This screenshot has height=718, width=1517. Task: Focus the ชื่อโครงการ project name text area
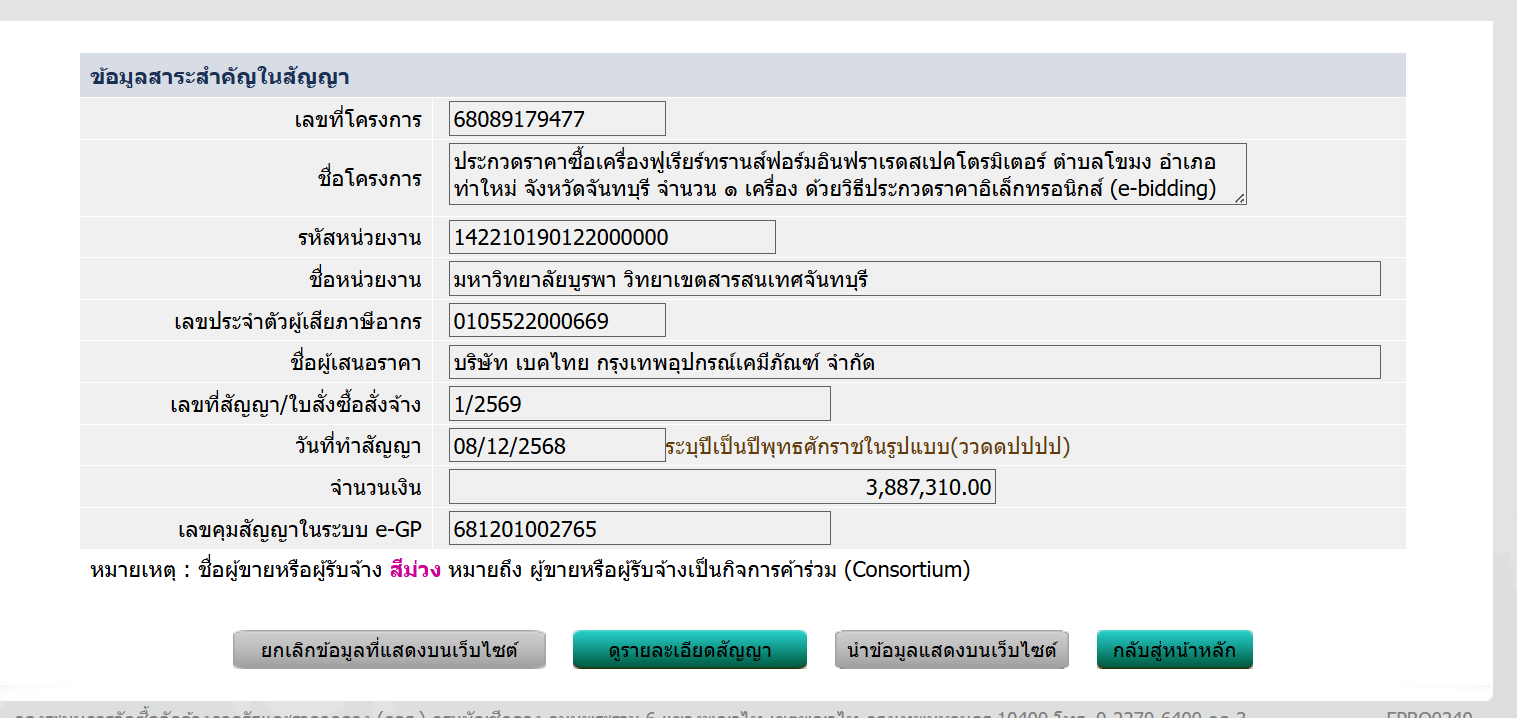point(847,174)
